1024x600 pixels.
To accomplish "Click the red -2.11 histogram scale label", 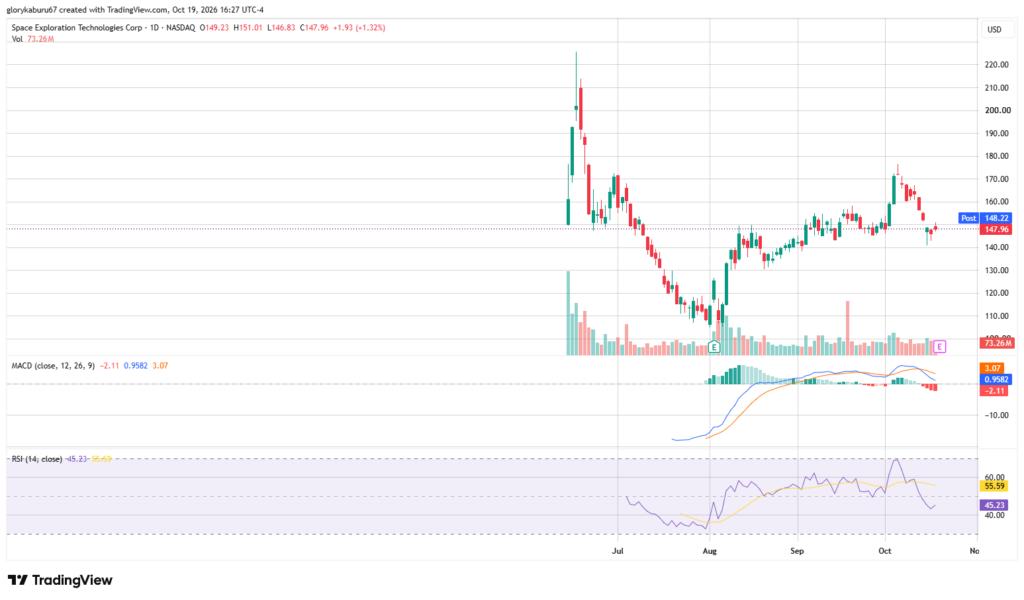I will coord(995,390).
